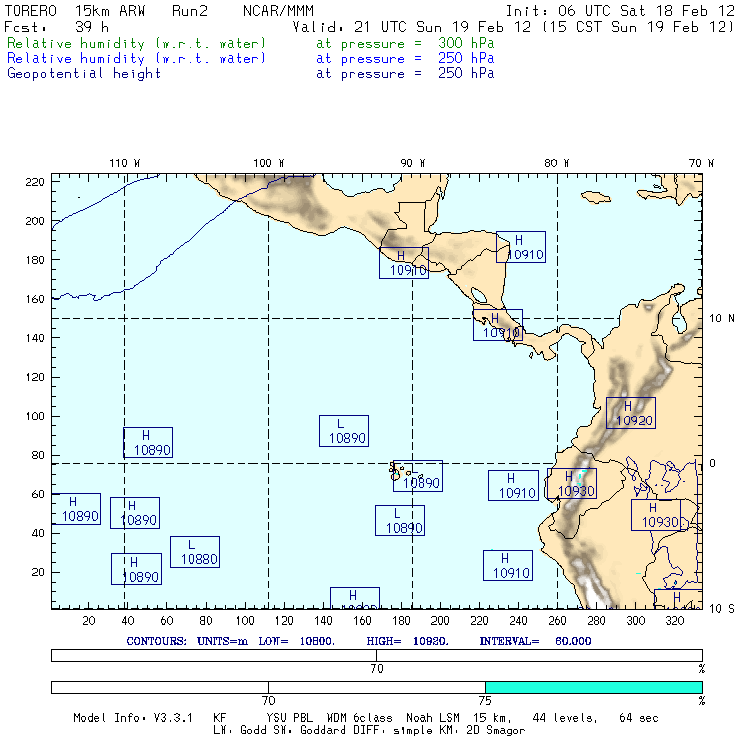
Task: Click the '90 W' longitude label
Action: [x=412, y=163]
